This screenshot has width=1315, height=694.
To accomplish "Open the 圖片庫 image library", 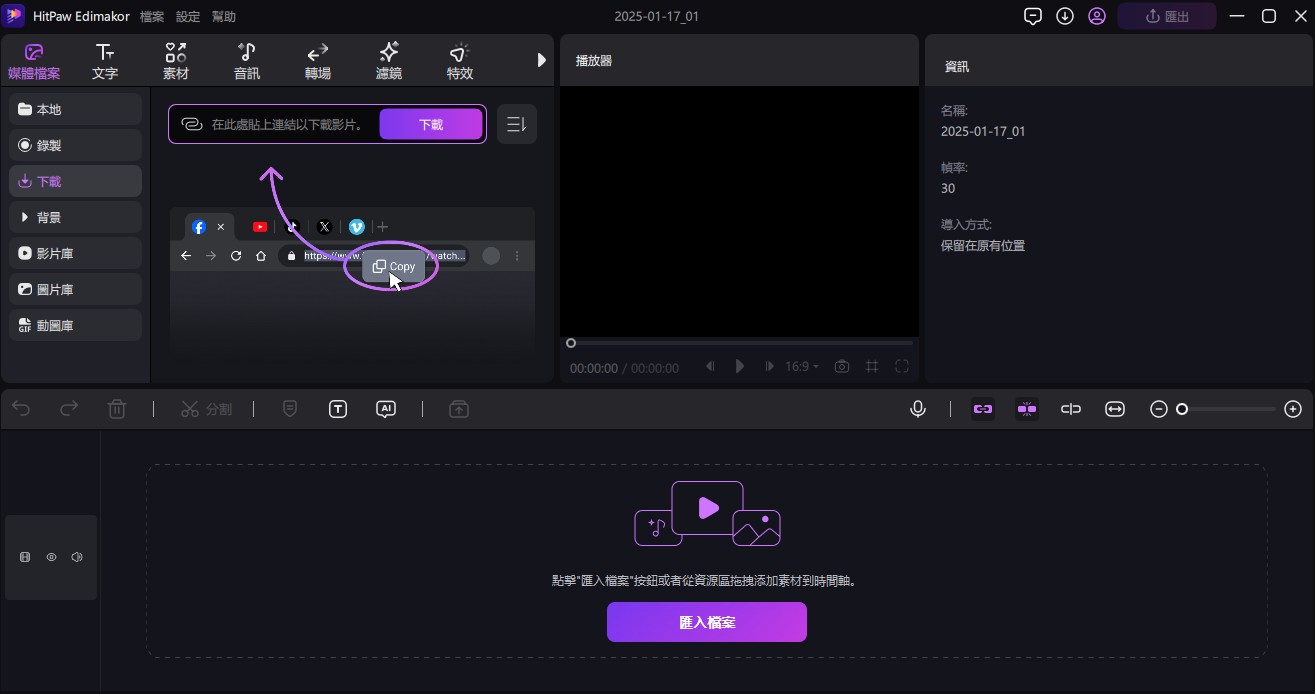I will [76, 289].
